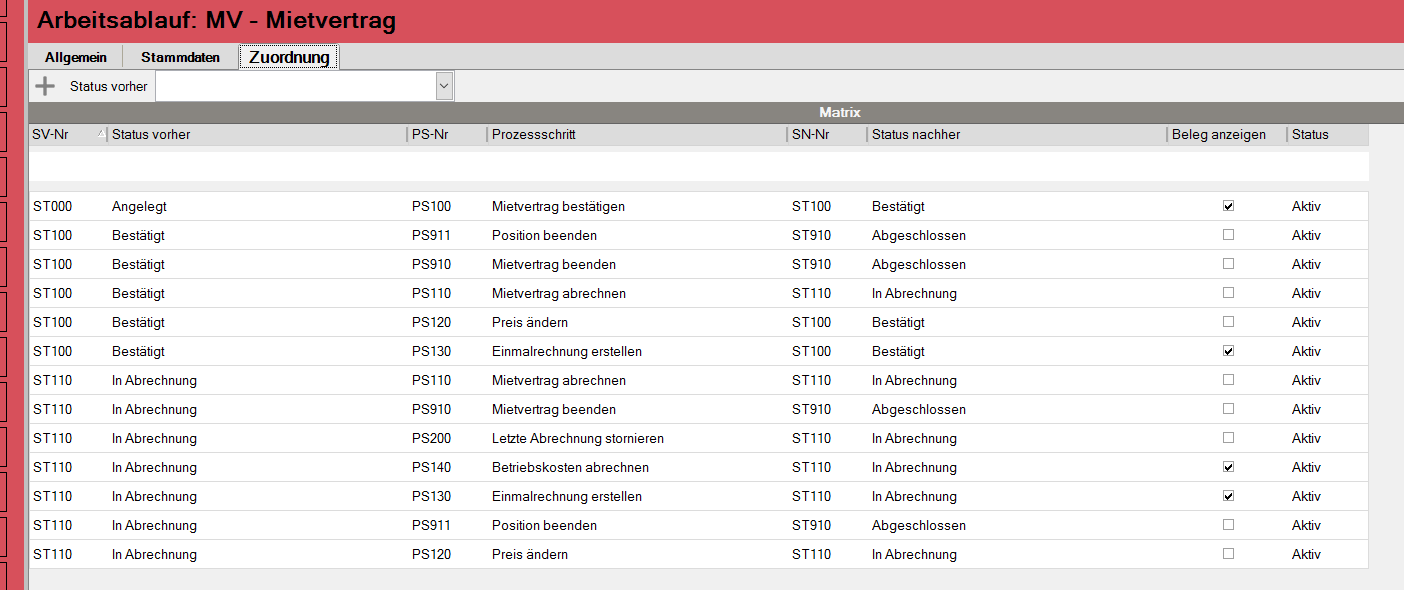Image resolution: width=1404 pixels, height=590 pixels.
Task: Uncheck Beleg anzeigen for Mietvertrag bestätigen
Action: tap(1228, 206)
